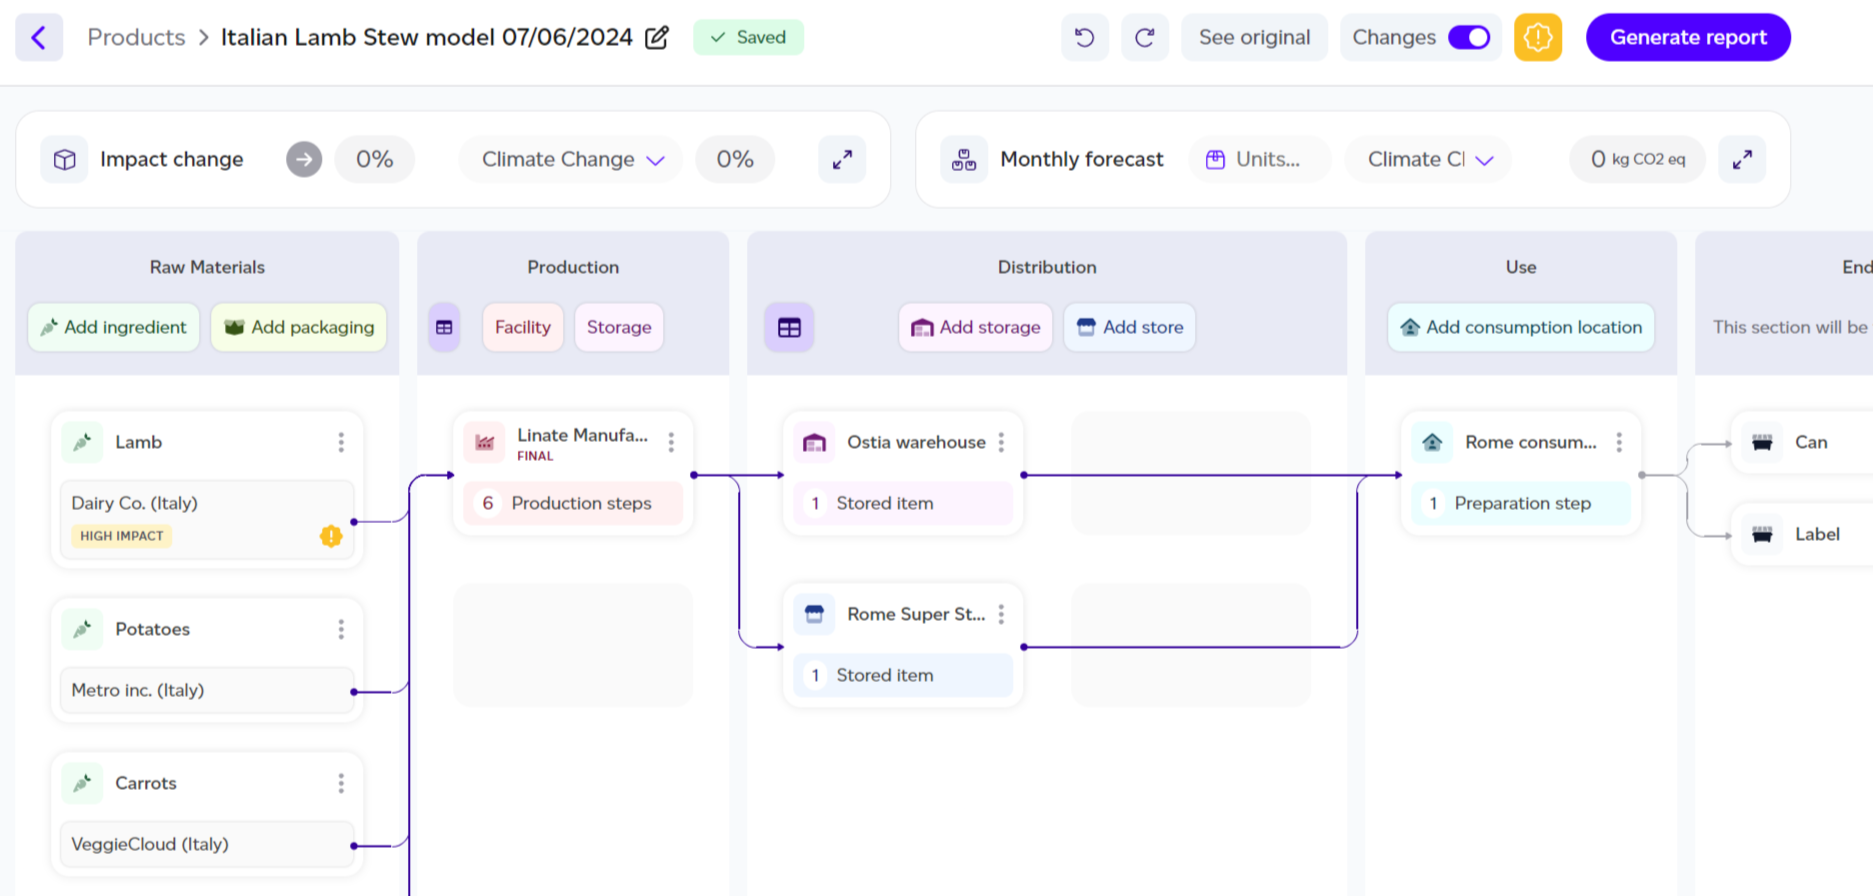Select Dairy Co. (Italy) supplier
The height and width of the screenshot is (896, 1873).
pyautogui.click(x=207, y=519)
